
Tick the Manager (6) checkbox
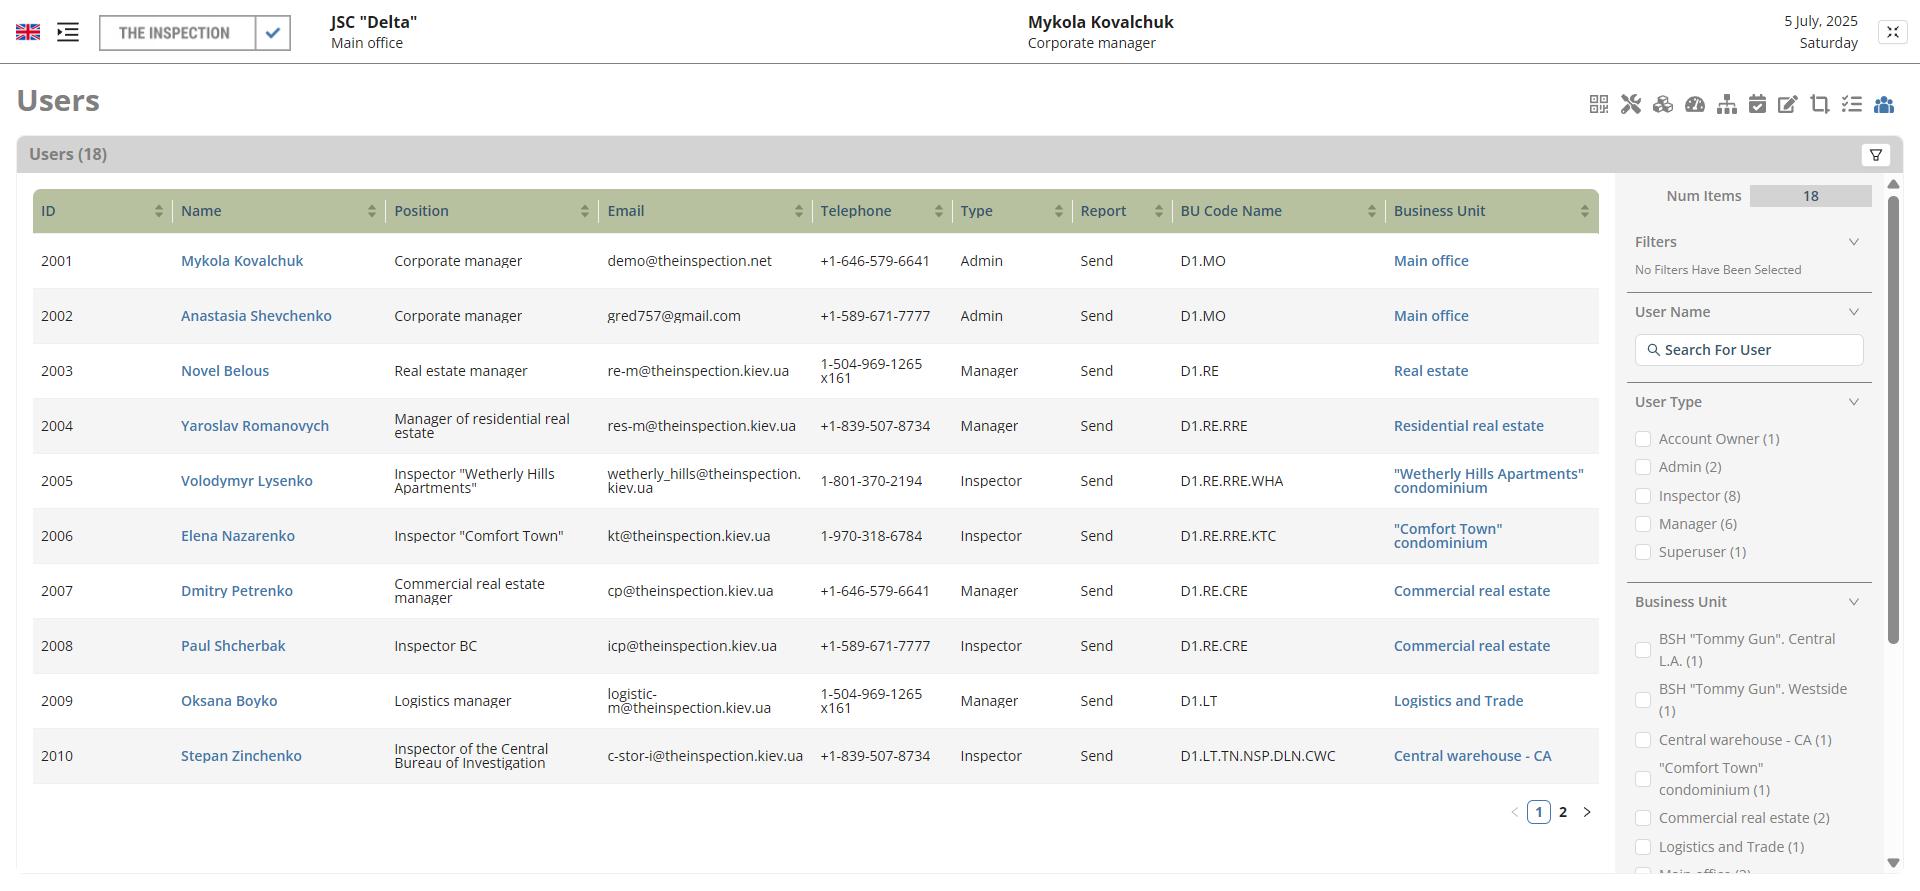[x=1643, y=524]
